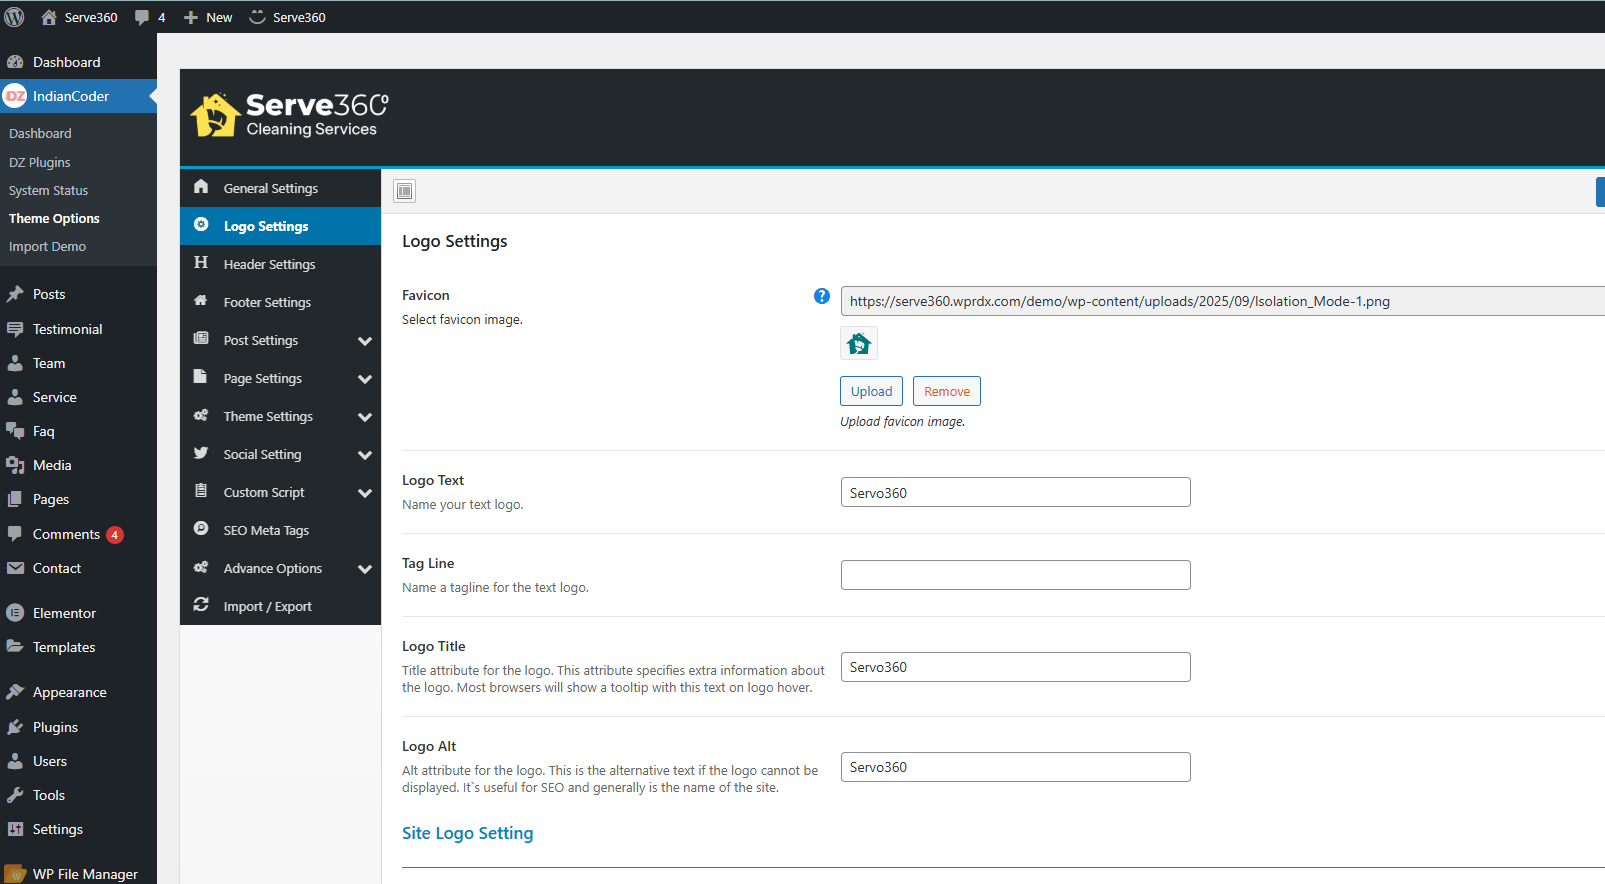Open the comments bubble in admin bar

tap(149, 17)
